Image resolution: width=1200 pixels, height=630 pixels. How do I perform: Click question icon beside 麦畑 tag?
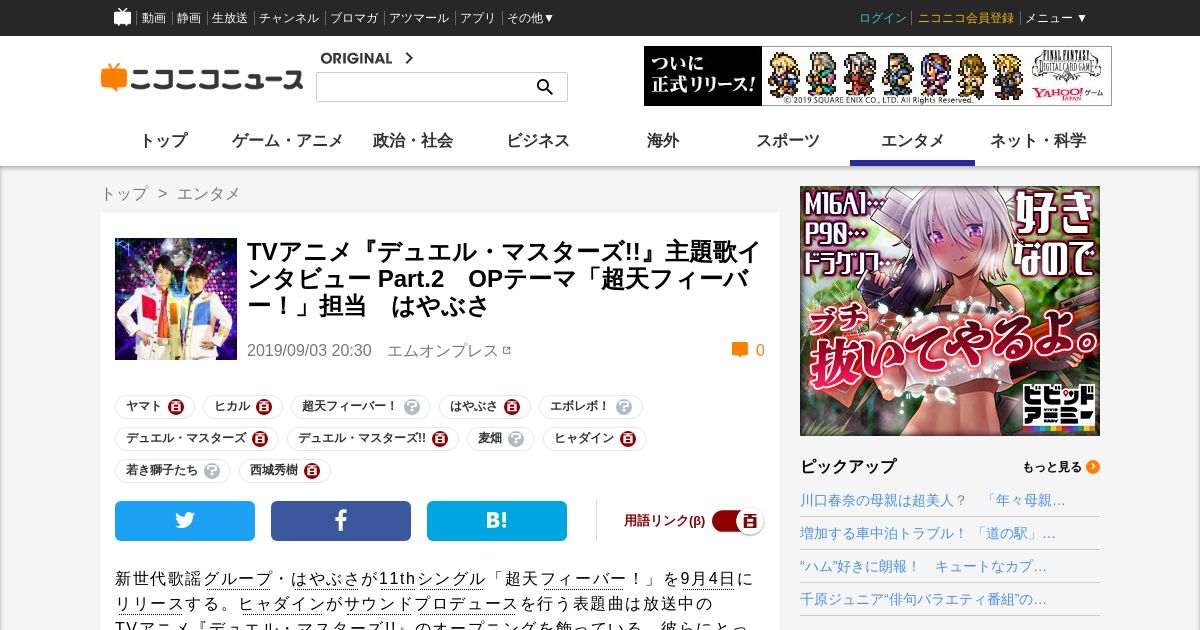516,439
